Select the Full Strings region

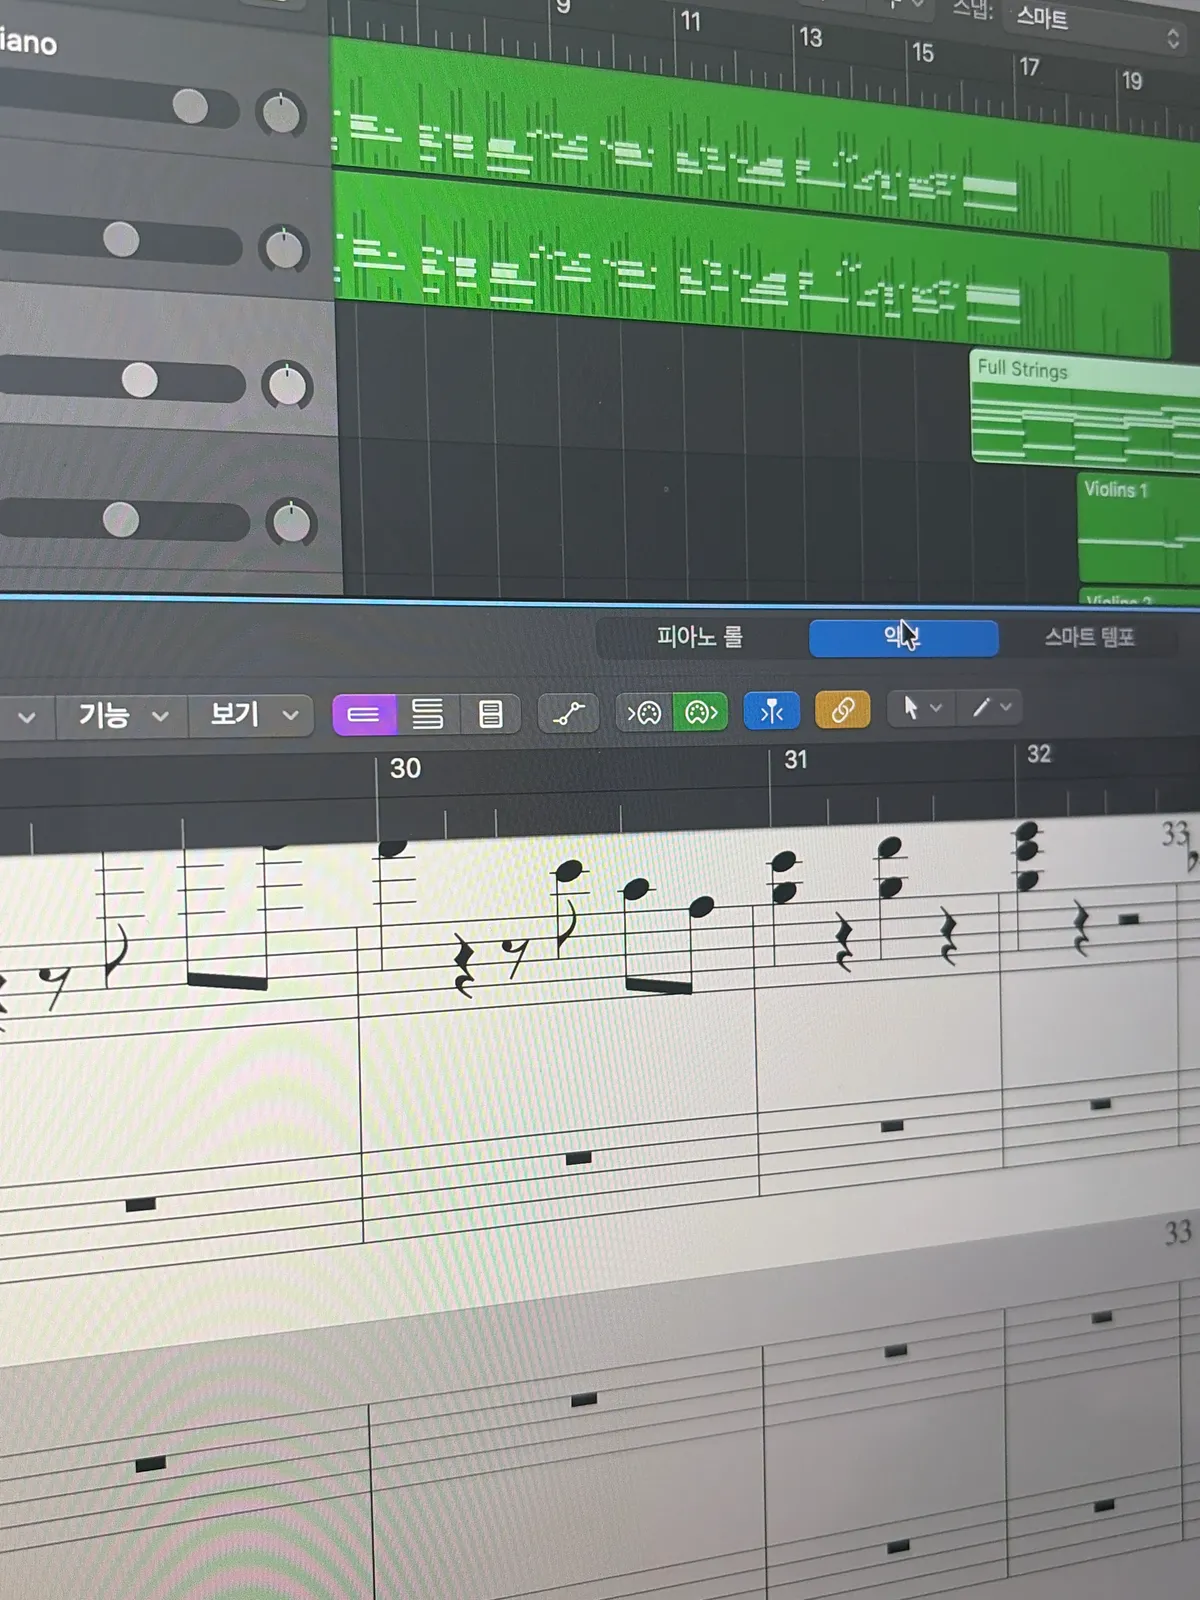pos(1085,410)
